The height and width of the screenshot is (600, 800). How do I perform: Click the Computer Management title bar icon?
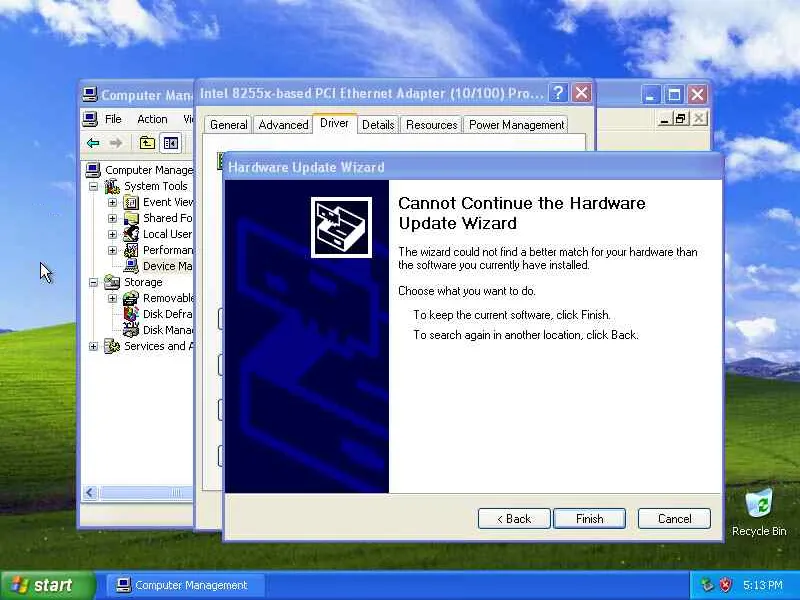90,94
